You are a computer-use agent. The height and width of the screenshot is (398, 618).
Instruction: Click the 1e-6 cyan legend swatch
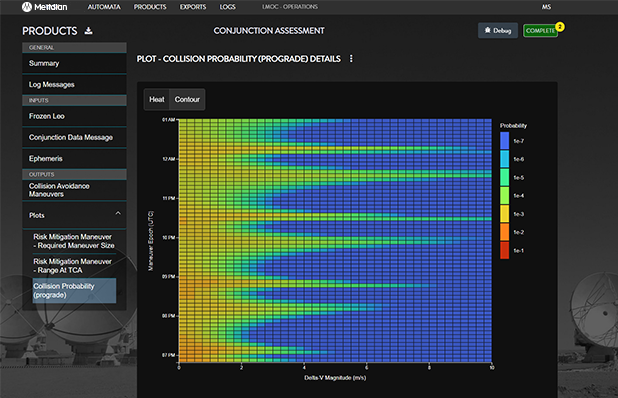pos(504,159)
